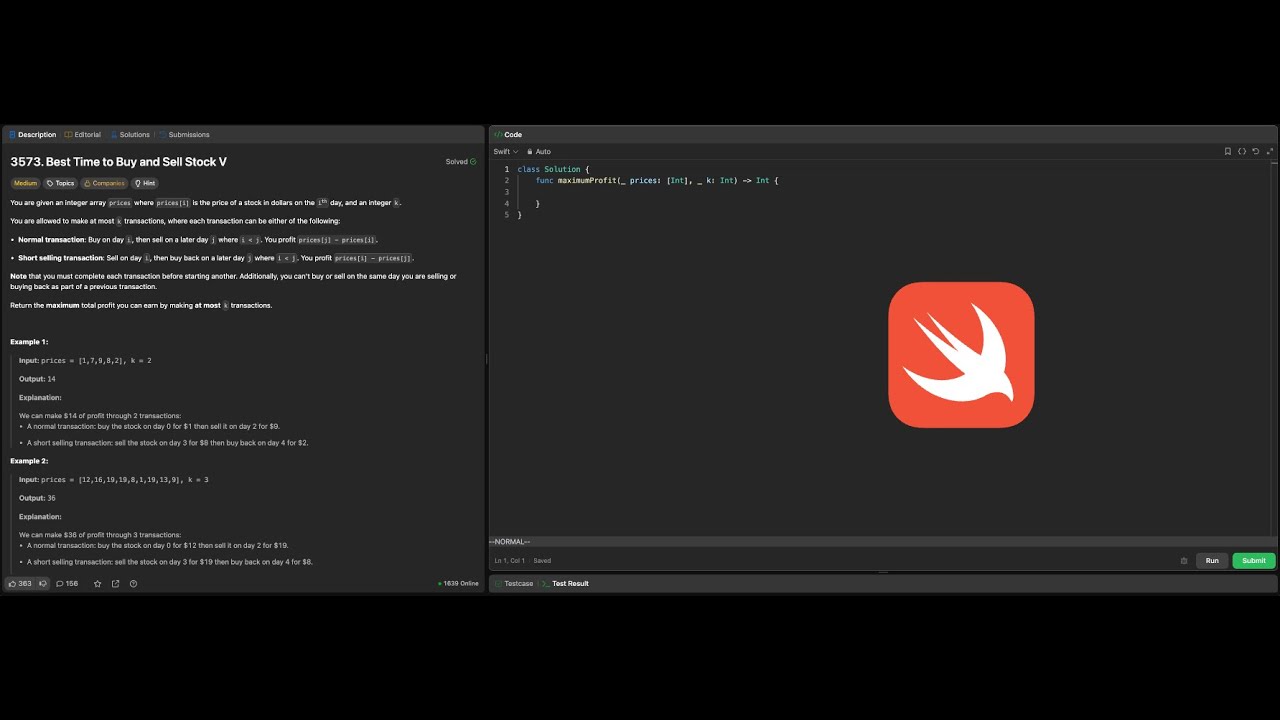Switch to the Editorial tab
This screenshot has height=720, width=1280.
click(x=83, y=135)
